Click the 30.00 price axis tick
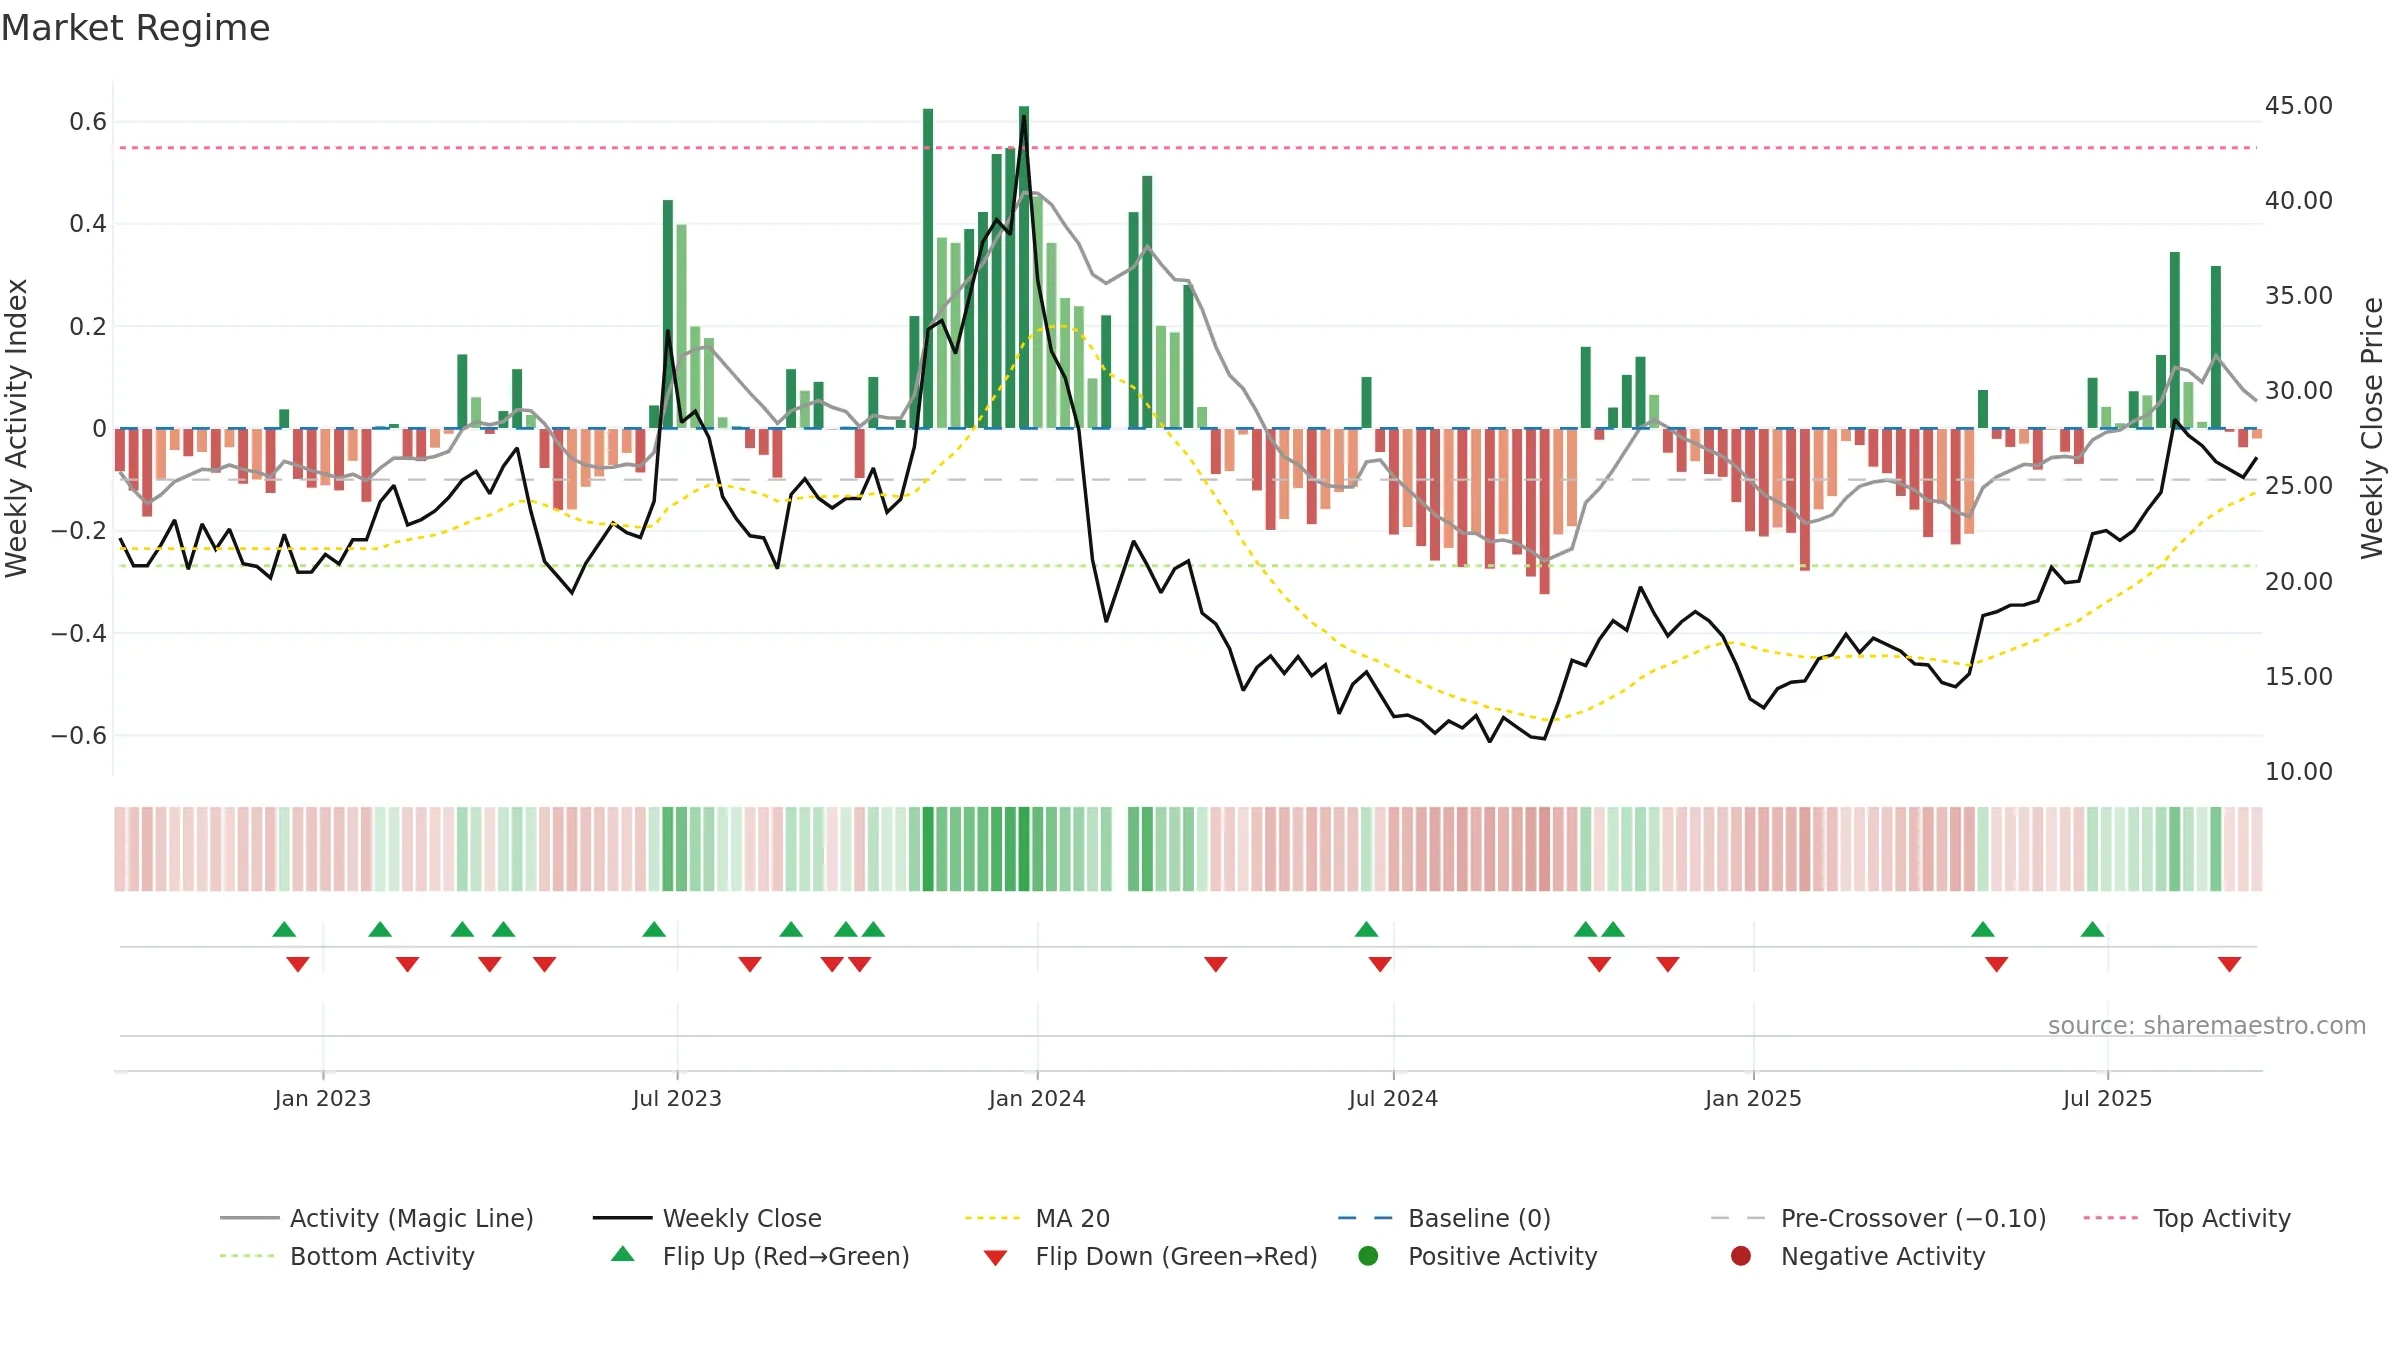 (x=2298, y=390)
